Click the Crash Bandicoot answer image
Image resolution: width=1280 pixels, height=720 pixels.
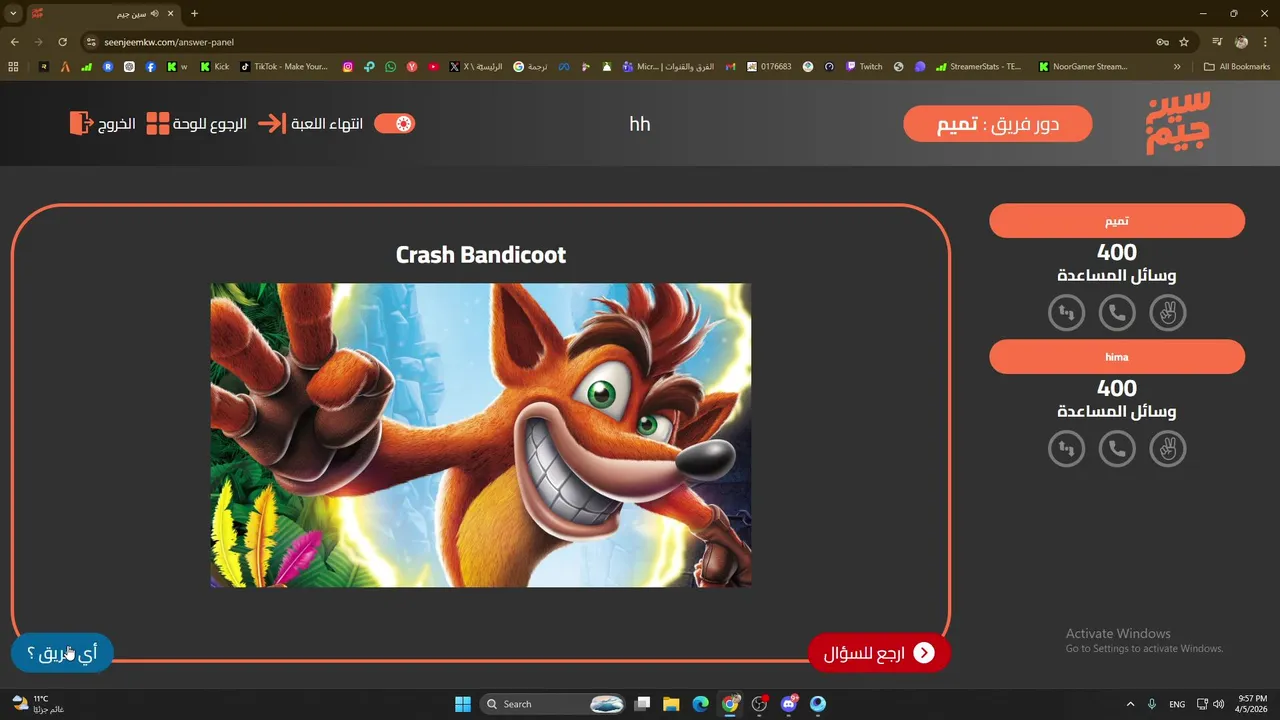480,435
